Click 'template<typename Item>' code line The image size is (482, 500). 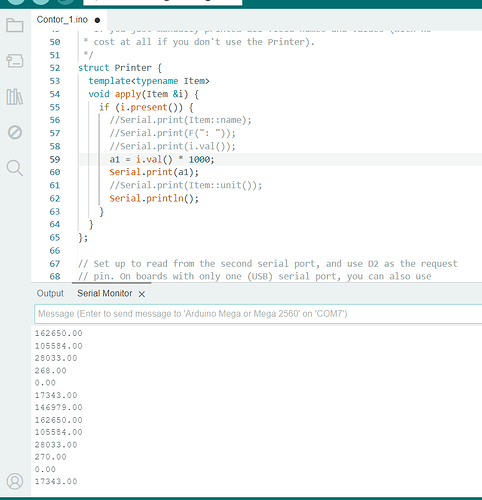pos(149,81)
